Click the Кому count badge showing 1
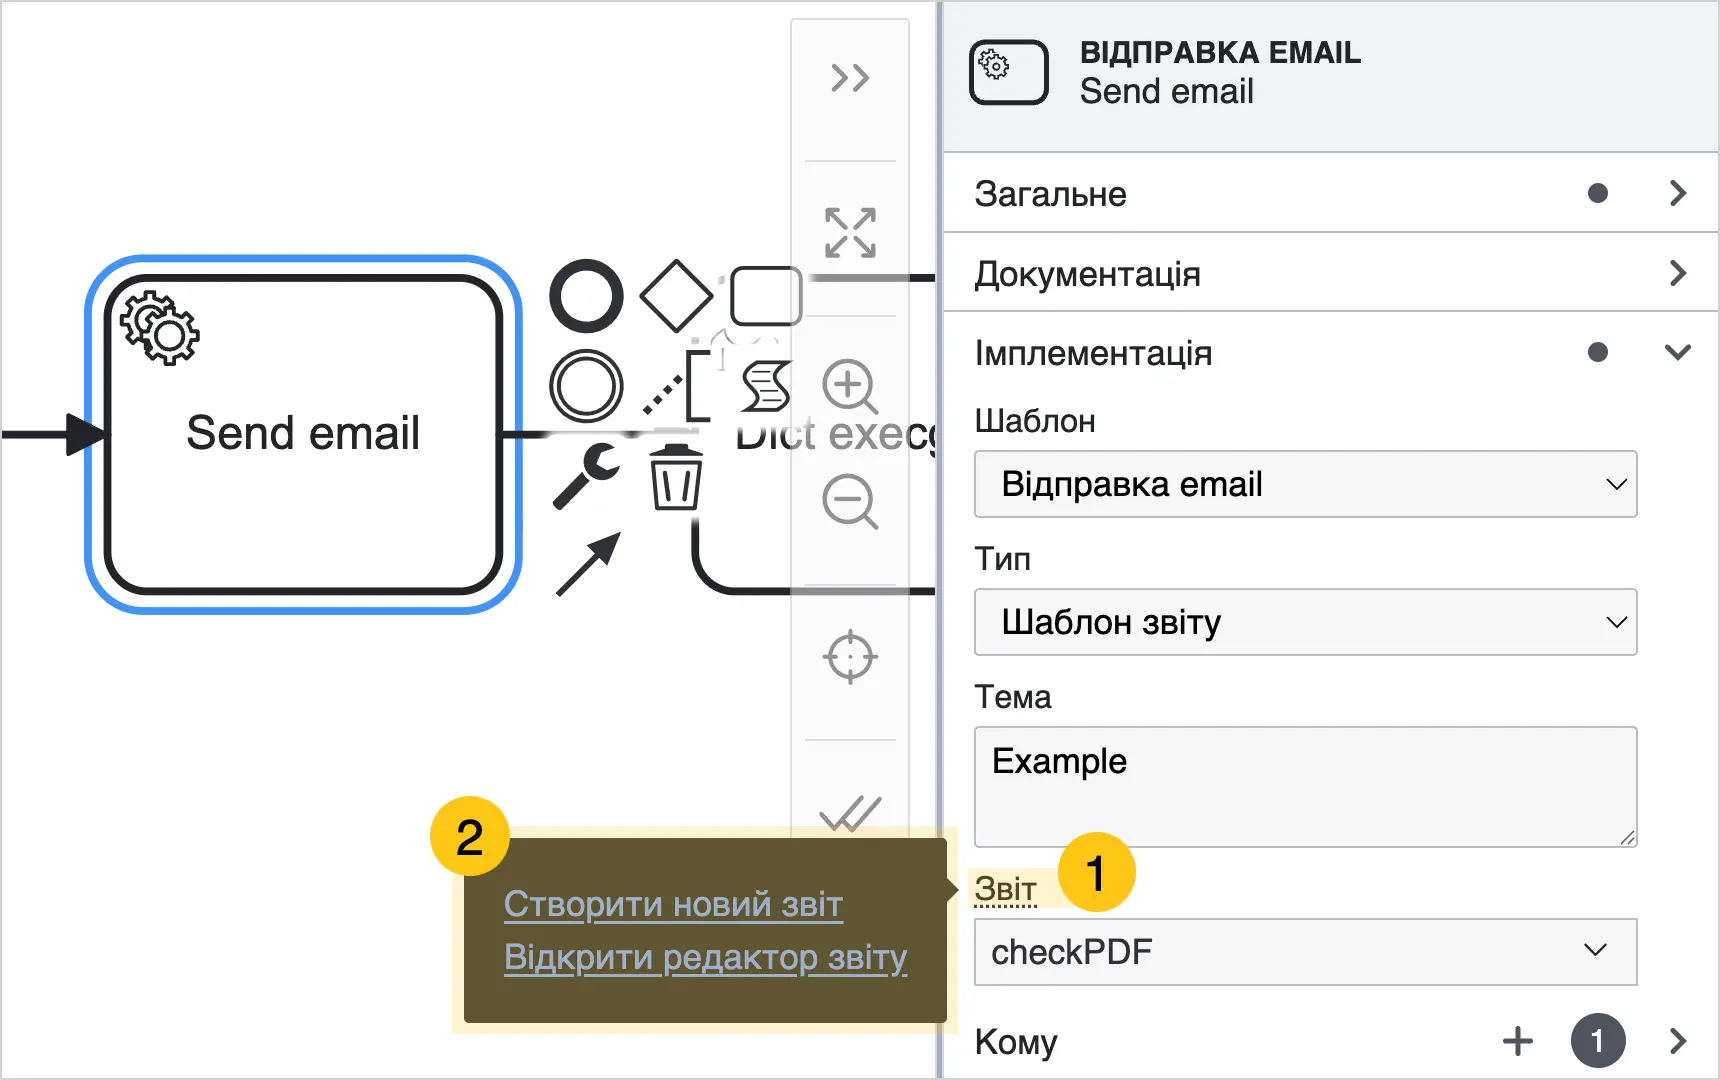Image resolution: width=1720 pixels, height=1080 pixels. coord(1598,1041)
